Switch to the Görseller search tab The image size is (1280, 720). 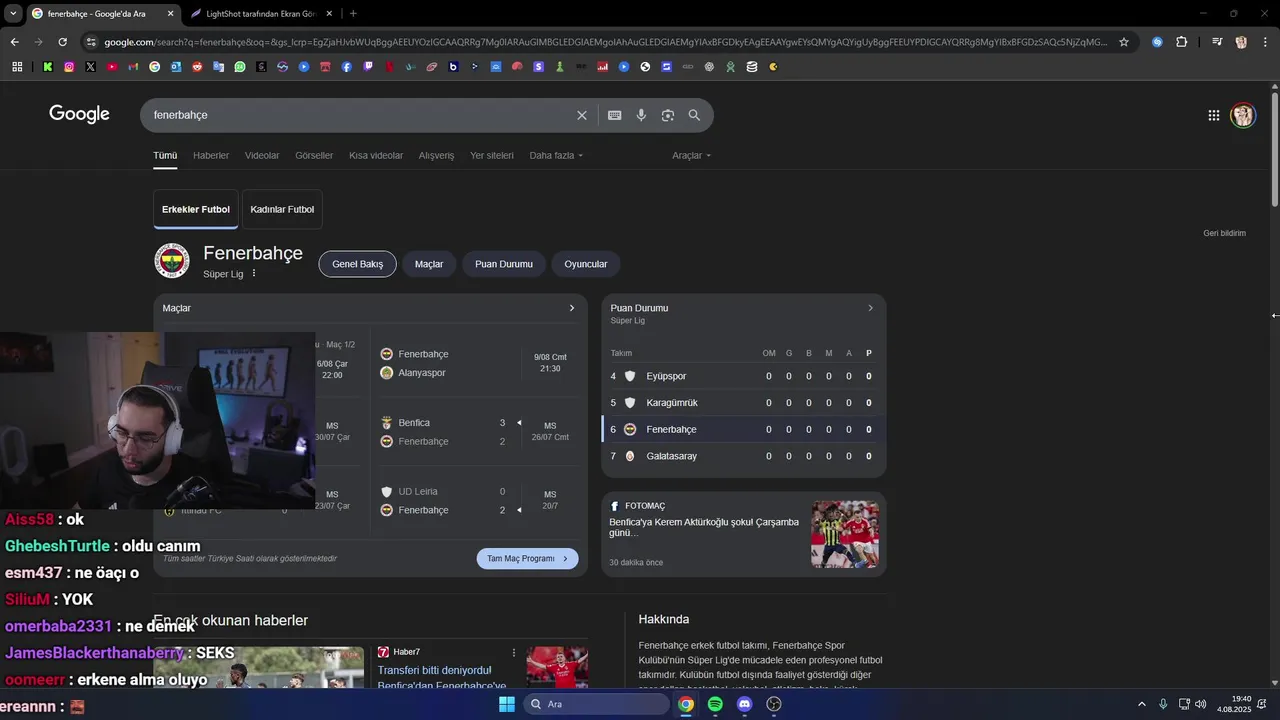click(x=314, y=156)
